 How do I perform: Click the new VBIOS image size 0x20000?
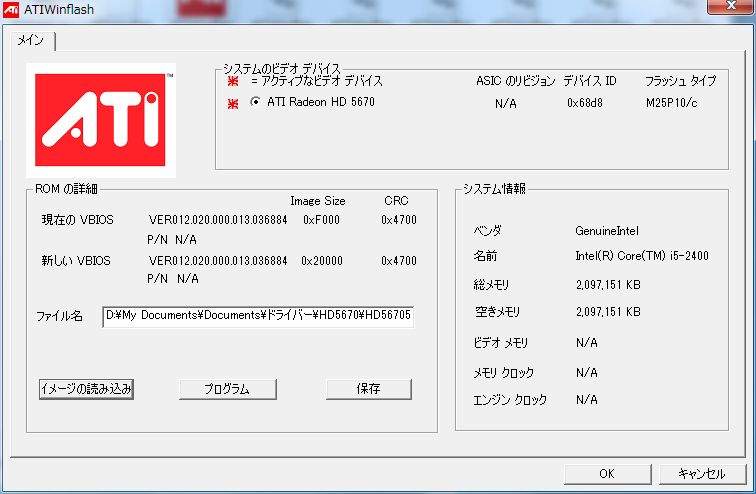(x=322, y=261)
